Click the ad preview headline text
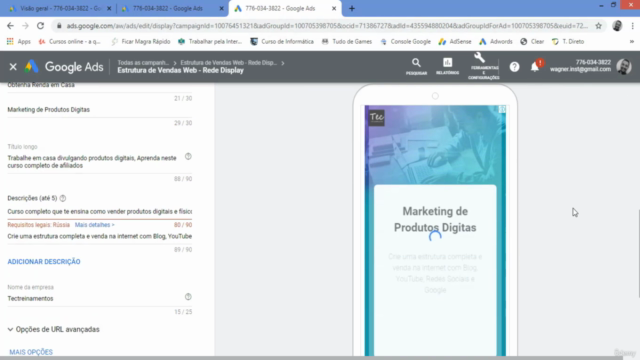The height and width of the screenshot is (360, 640). click(x=435, y=220)
